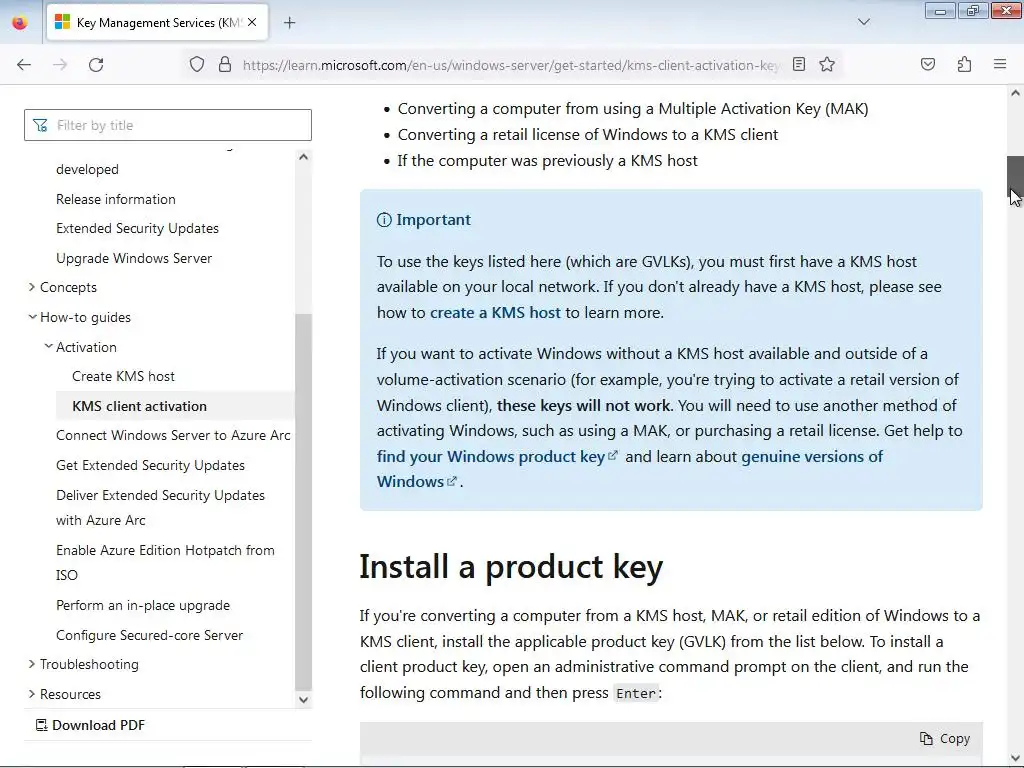Image resolution: width=1024 pixels, height=768 pixels.
Task: Click the filter funnel icon in sidebar
Action: [40, 125]
